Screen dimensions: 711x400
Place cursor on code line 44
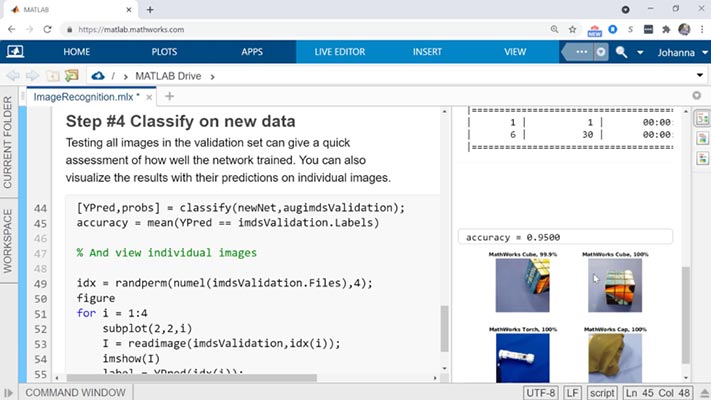[x=240, y=208]
